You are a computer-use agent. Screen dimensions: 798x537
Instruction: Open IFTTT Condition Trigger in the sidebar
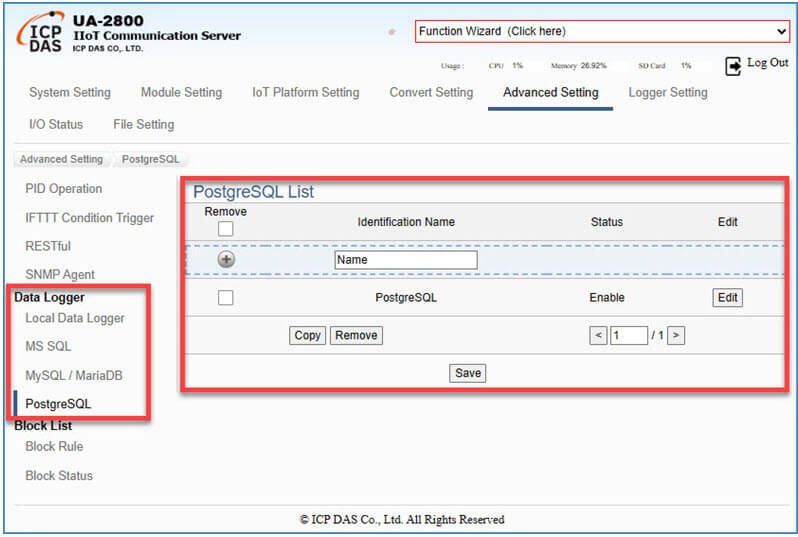90,218
